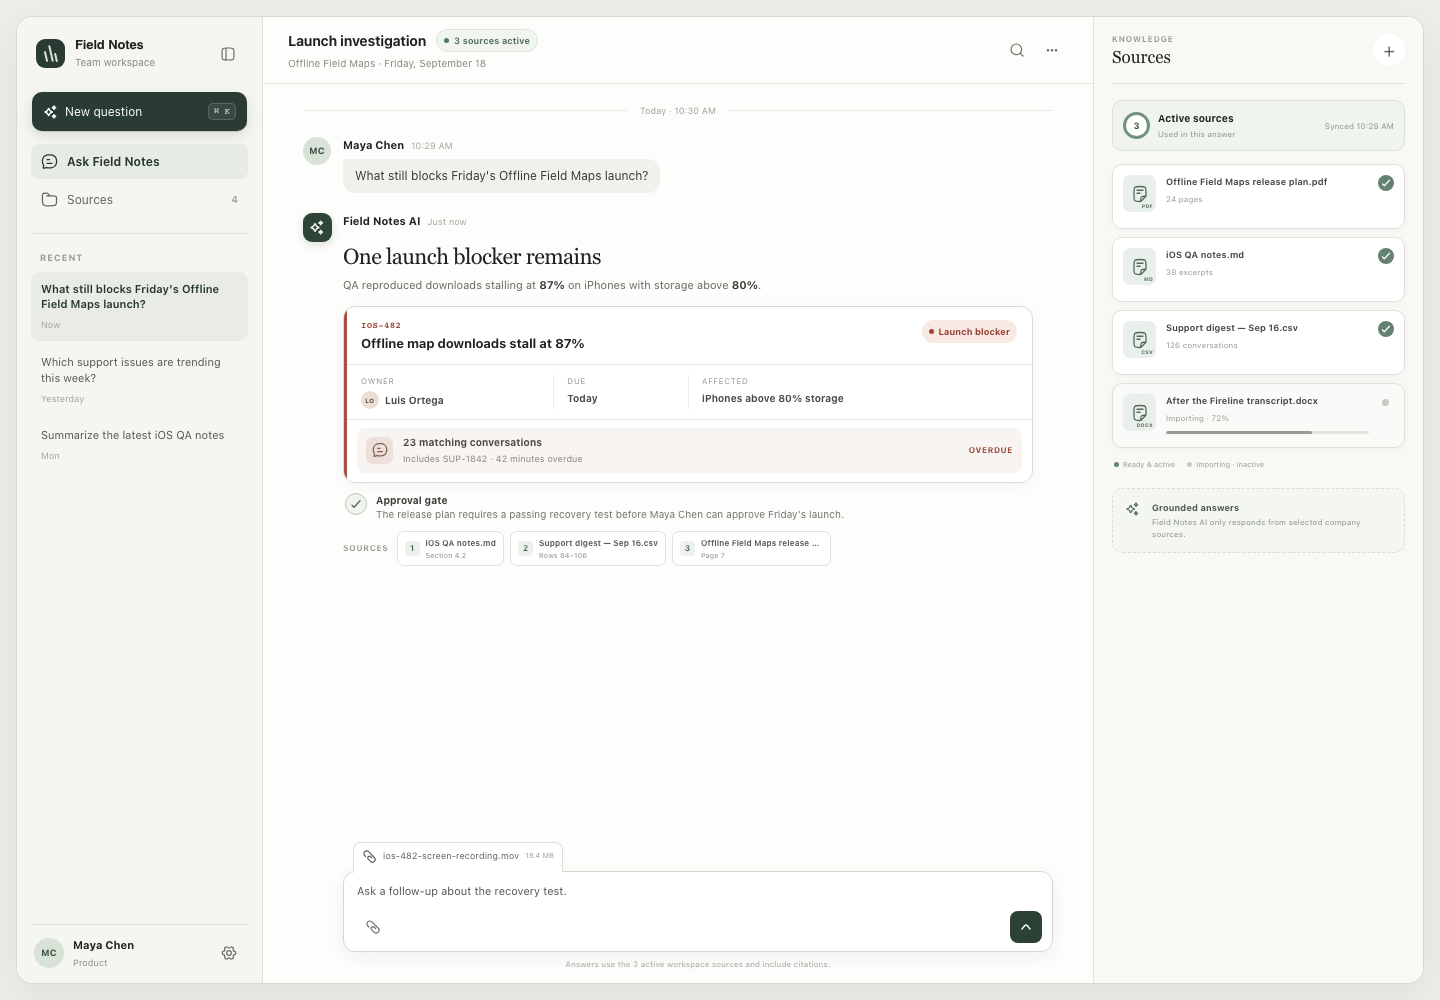
Task: Open citation 1 iOS QA notes.md
Action: tap(450, 548)
